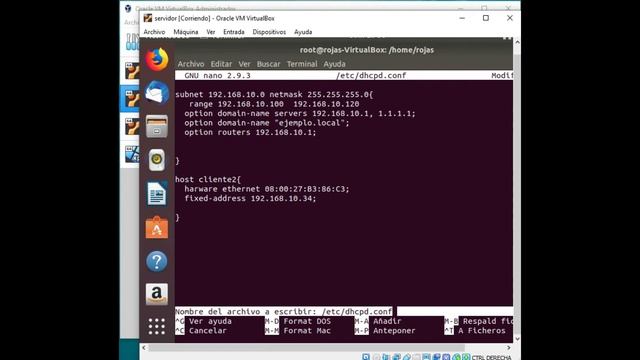
Task: Maximize the servidor VirtualBox window
Action: [x=486, y=18]
